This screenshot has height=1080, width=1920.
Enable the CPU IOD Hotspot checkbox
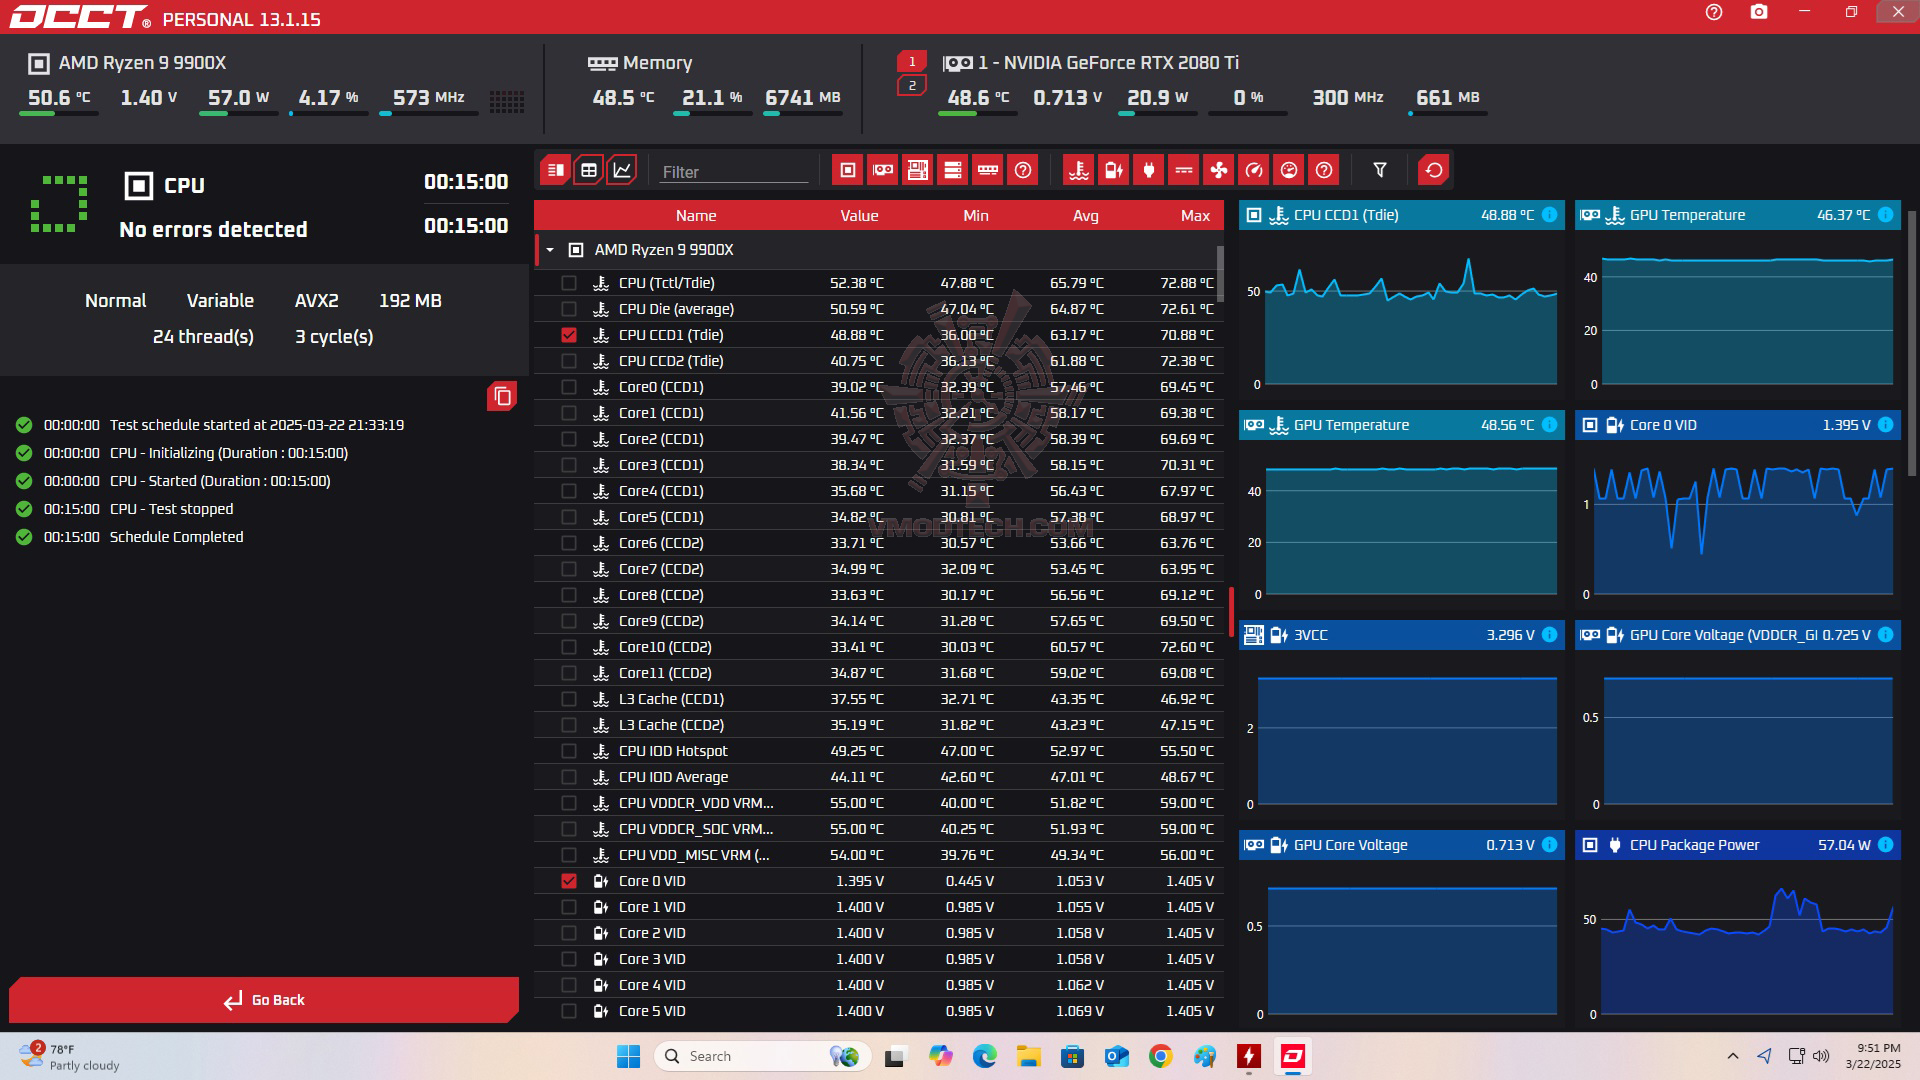pyautogui.click(x=569, y=751)
